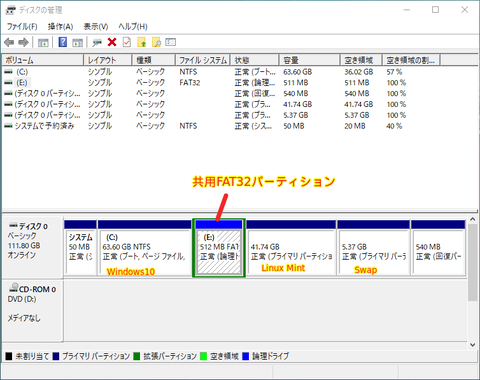Click the Forward arrow in the toolbar
Viewport: 480px width, 380px height.
23,42
